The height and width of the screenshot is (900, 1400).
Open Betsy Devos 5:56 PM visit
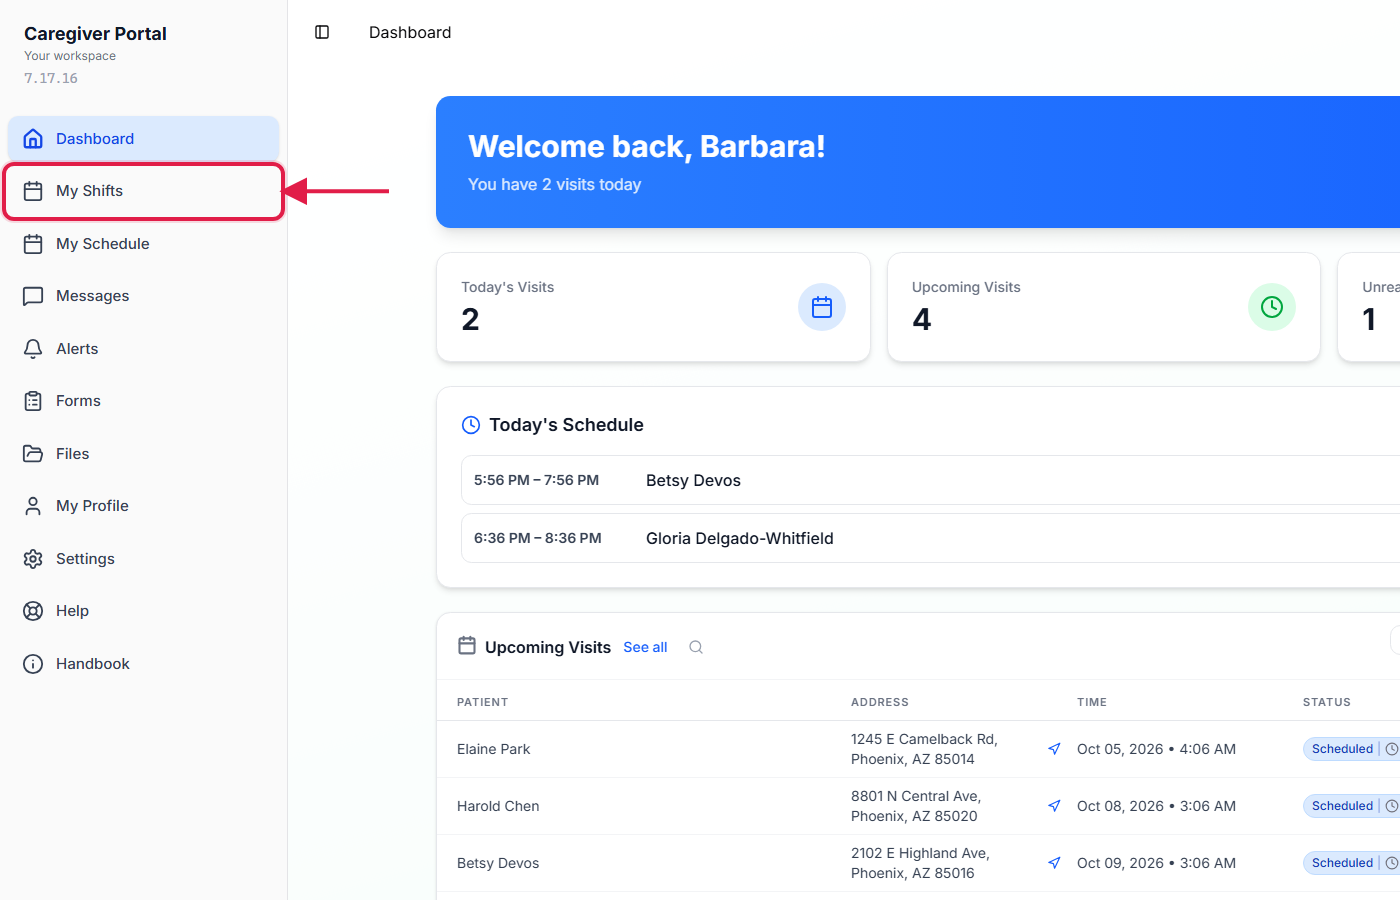click(x=930, y=480)
